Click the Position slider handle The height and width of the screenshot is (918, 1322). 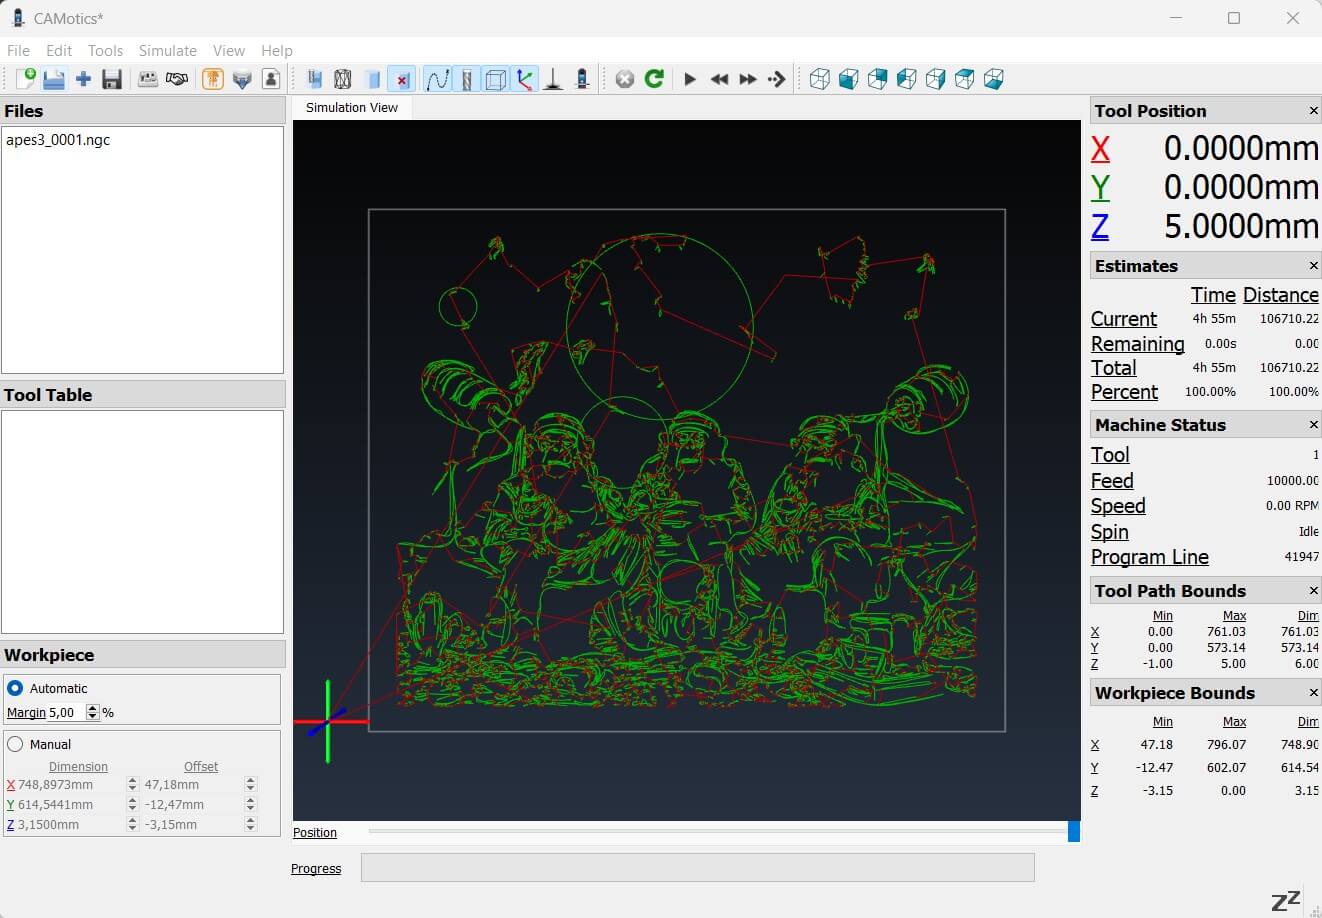click(1074, 831)
